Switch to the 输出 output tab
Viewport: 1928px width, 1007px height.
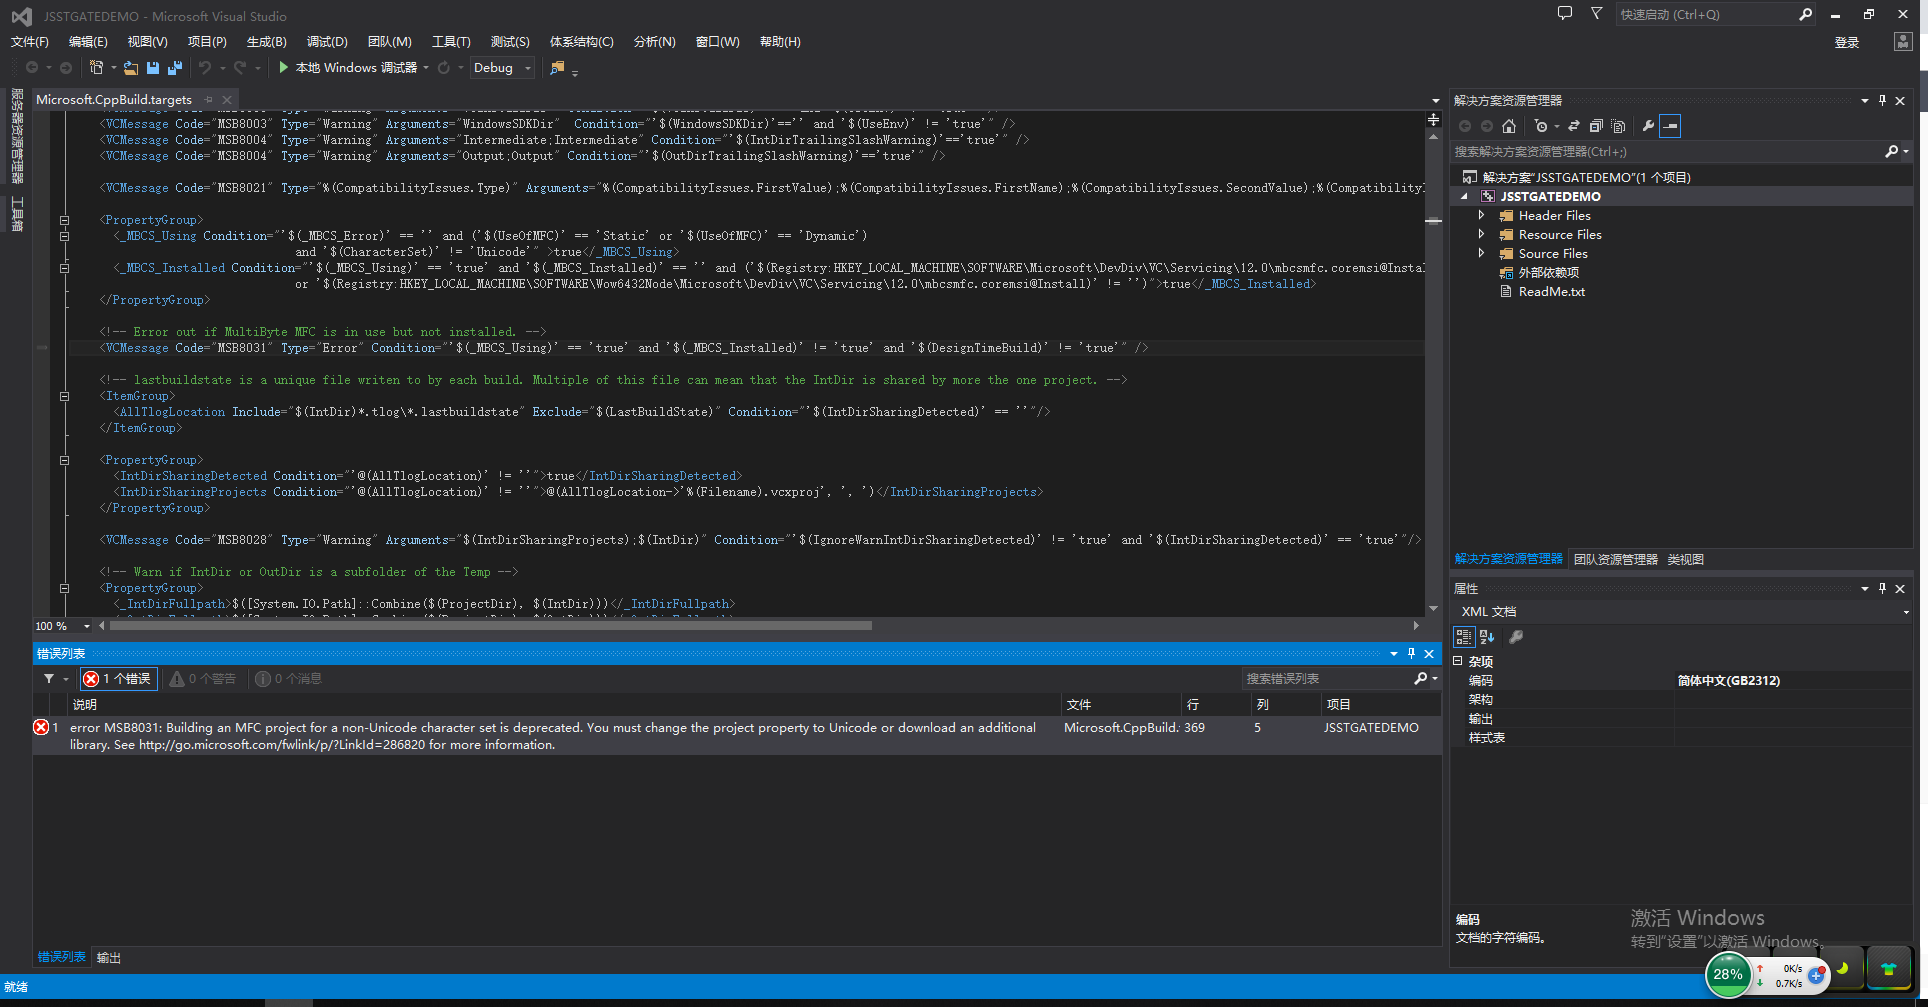[108, 958]
